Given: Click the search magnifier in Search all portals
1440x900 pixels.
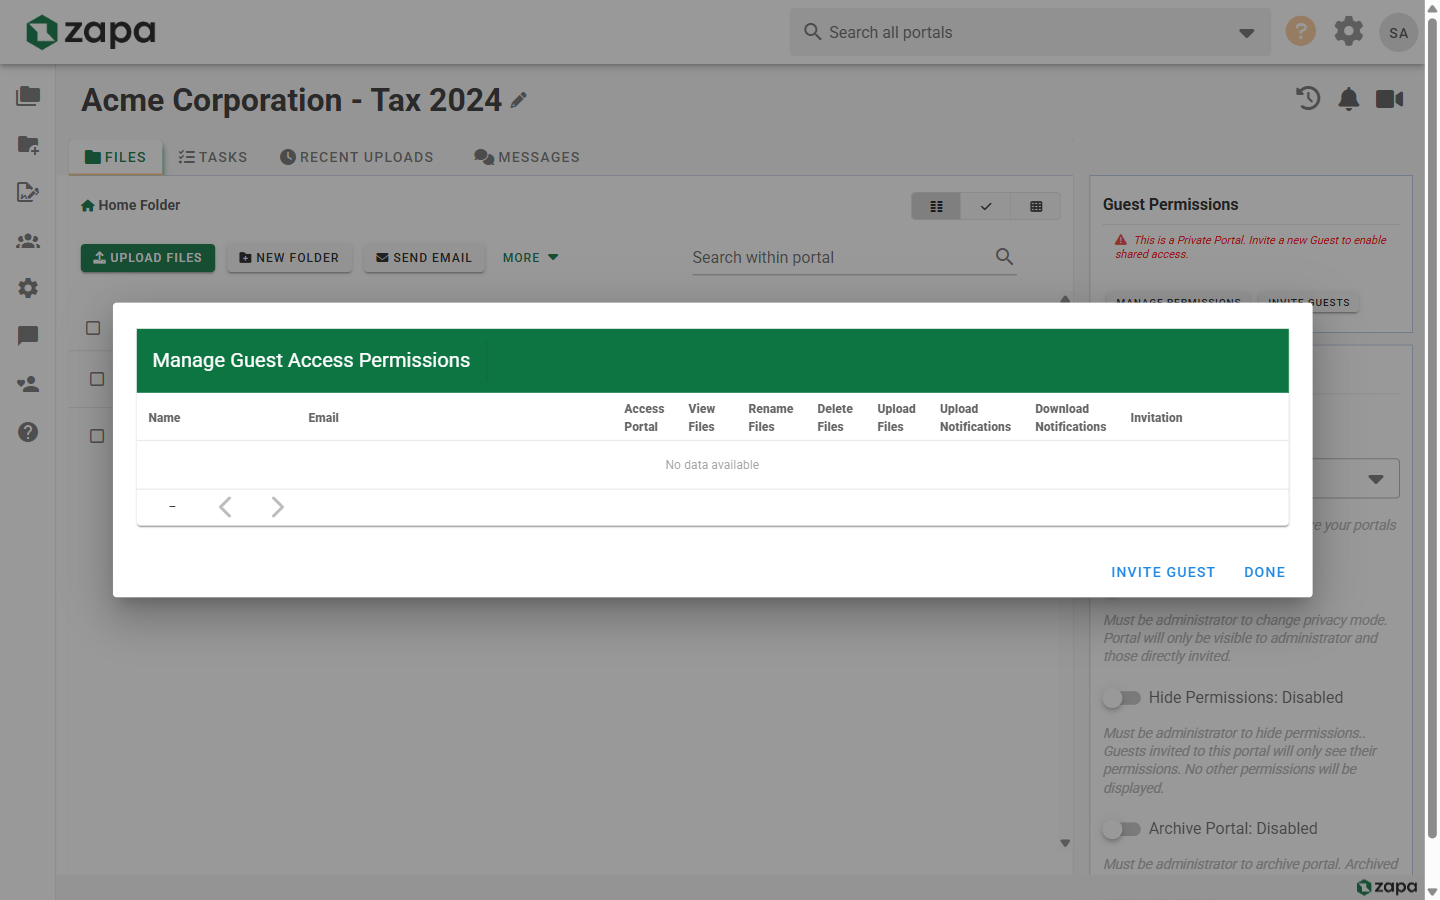Looking at the screenshot, I should pyautogui.click(x=813, y=32).
